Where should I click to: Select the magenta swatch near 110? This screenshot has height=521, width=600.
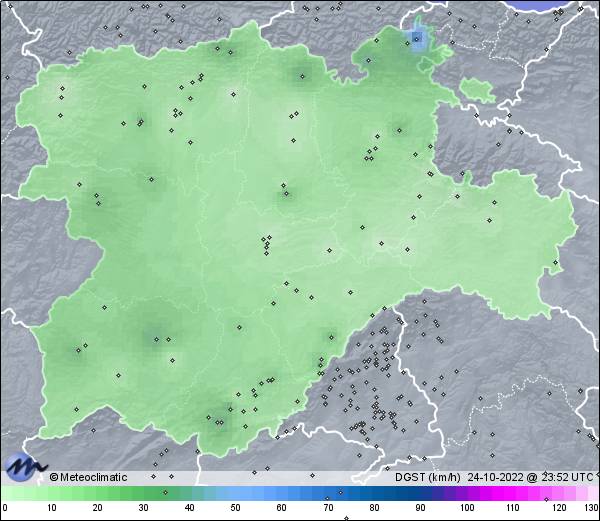click(x=512, y=494)
